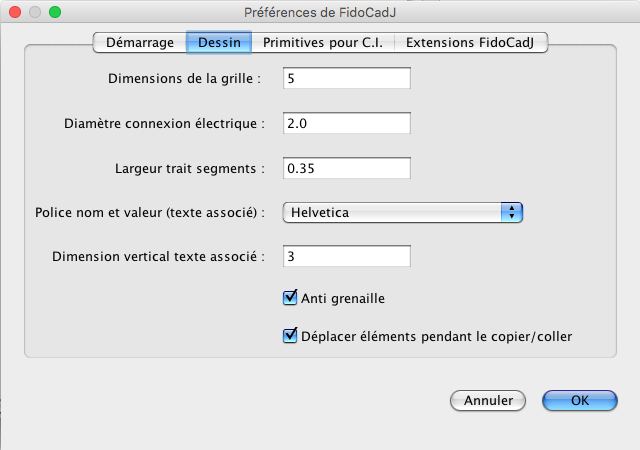The height and width of the screenshot is (450, 640).
Task: Click the green zoom window button
Action: point(54,12)
